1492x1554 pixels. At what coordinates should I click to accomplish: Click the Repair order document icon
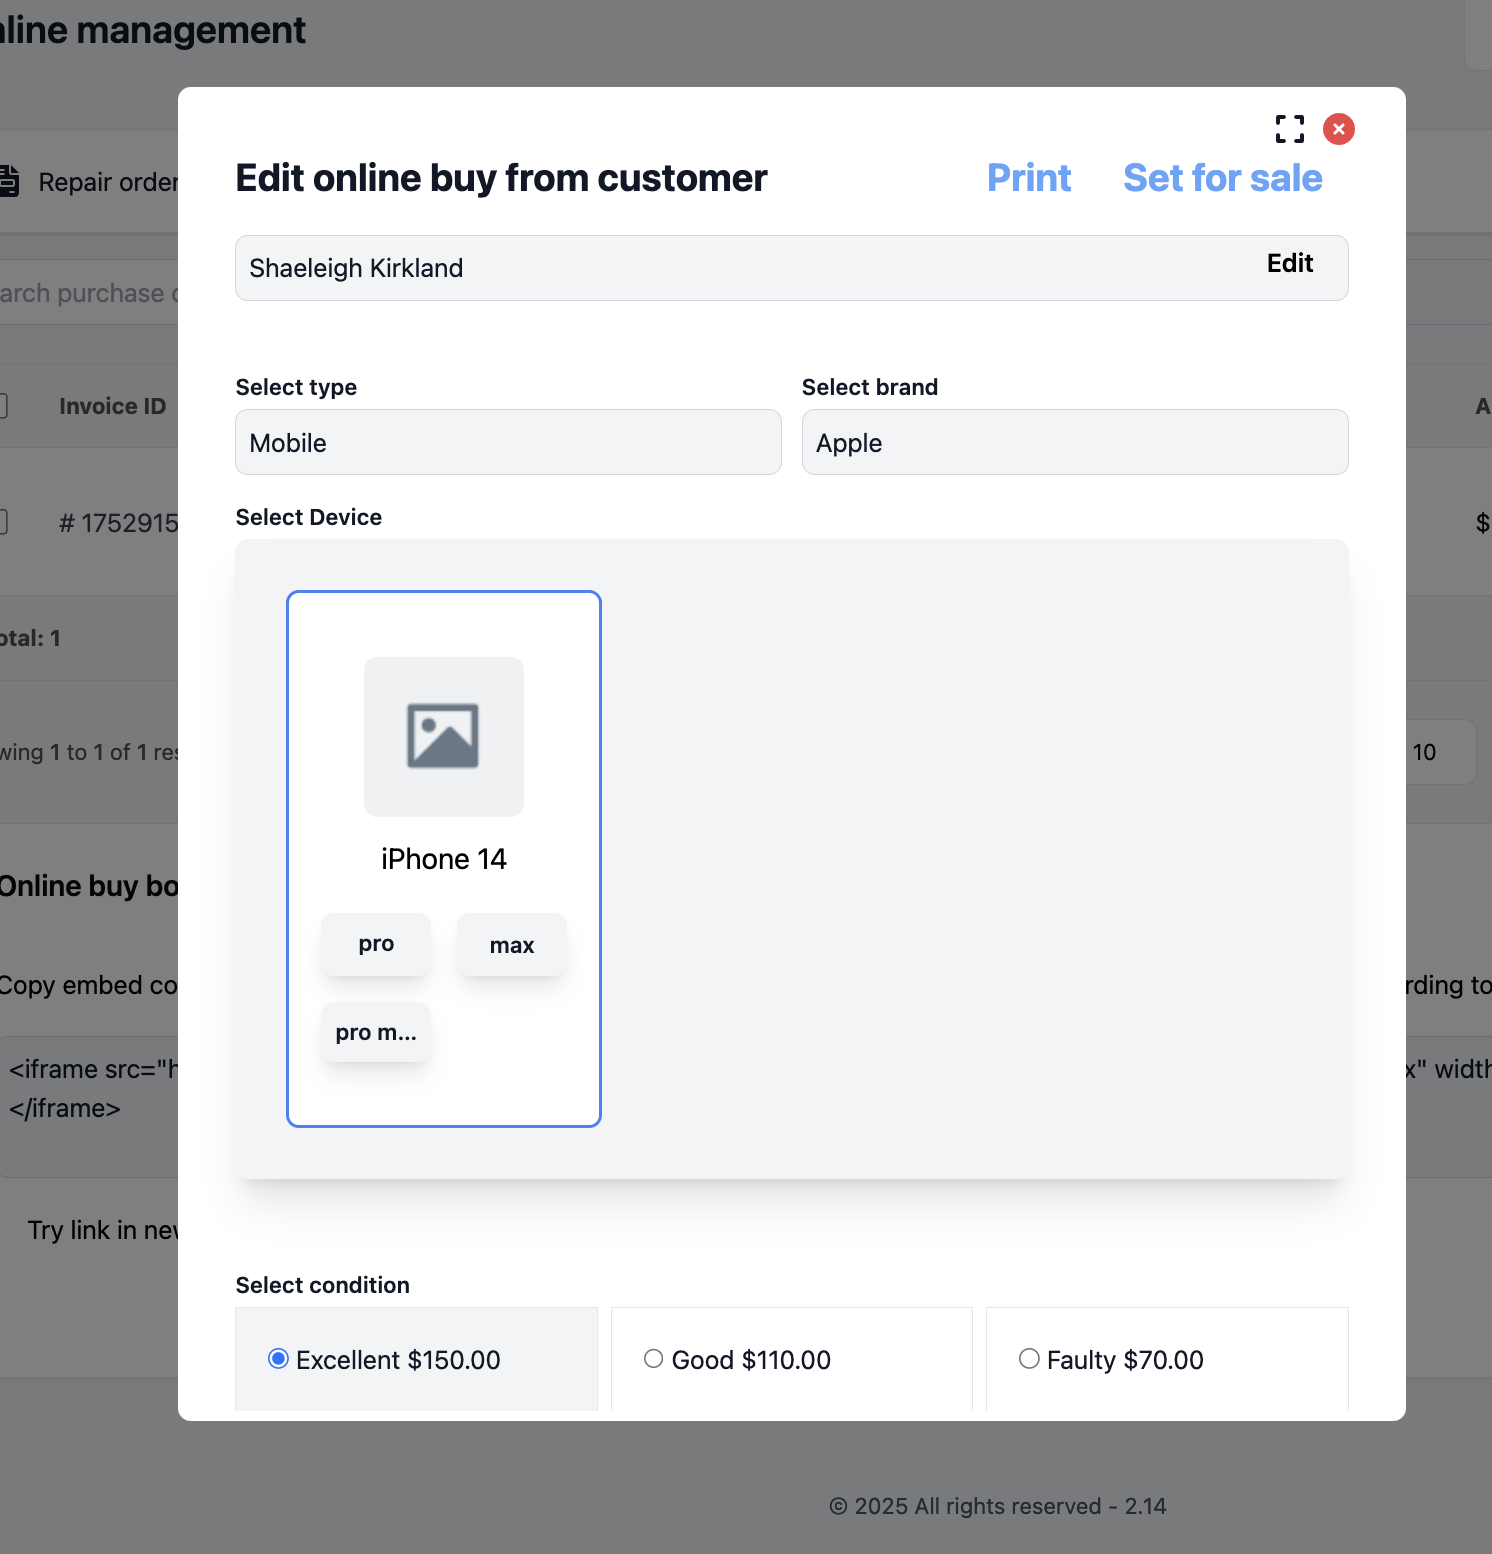click(8, 182)
